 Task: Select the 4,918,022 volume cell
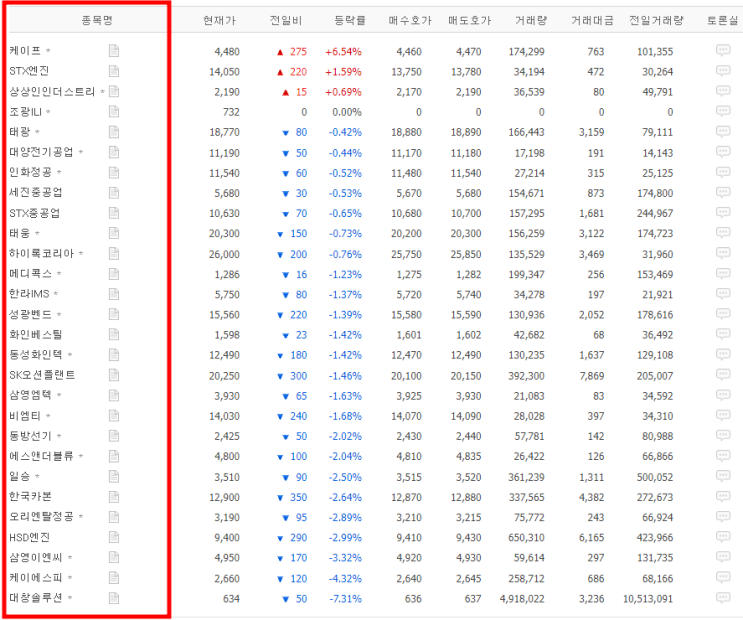point(522,599)
